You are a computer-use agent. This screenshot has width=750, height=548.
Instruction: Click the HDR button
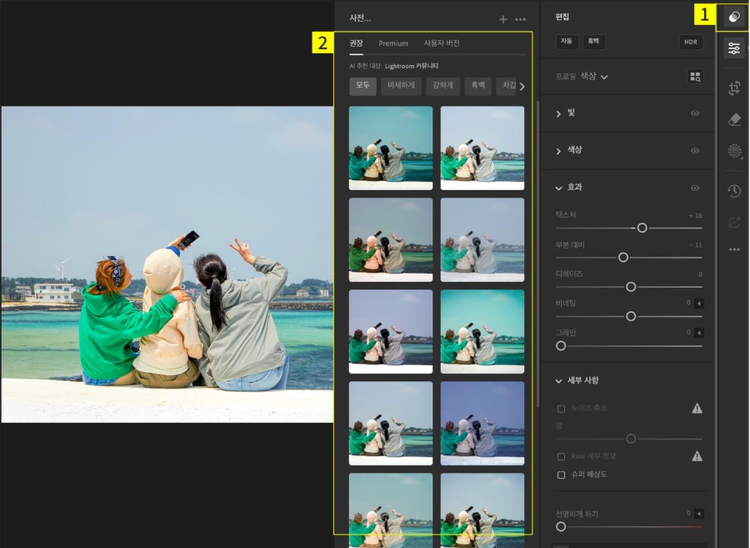click(690, 42)
